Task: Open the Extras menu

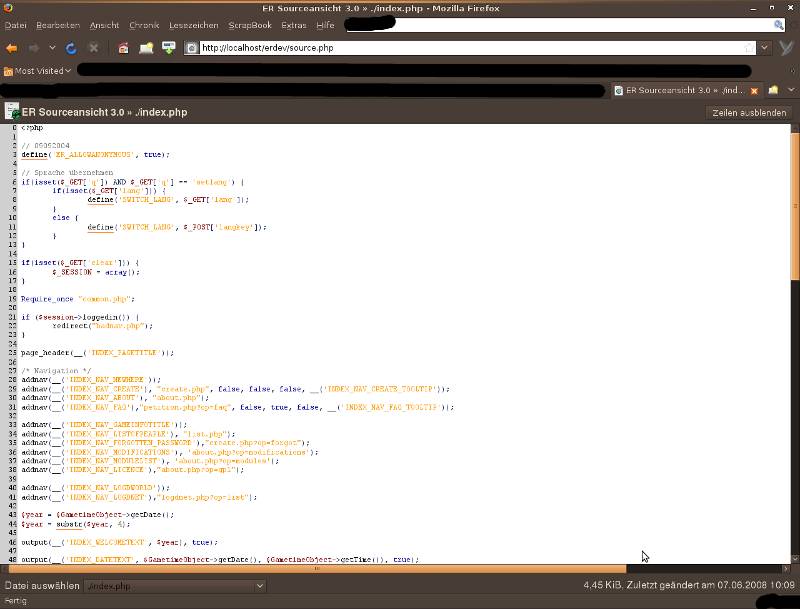Action: tap(294, 25)
